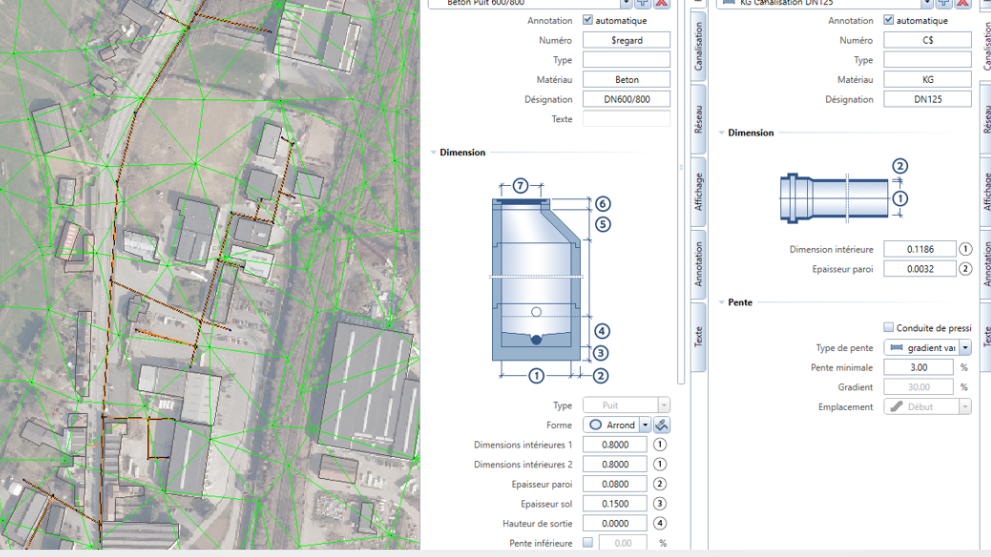Click circled 1 next to Dimension intérieure

click(x=965, y=249)
